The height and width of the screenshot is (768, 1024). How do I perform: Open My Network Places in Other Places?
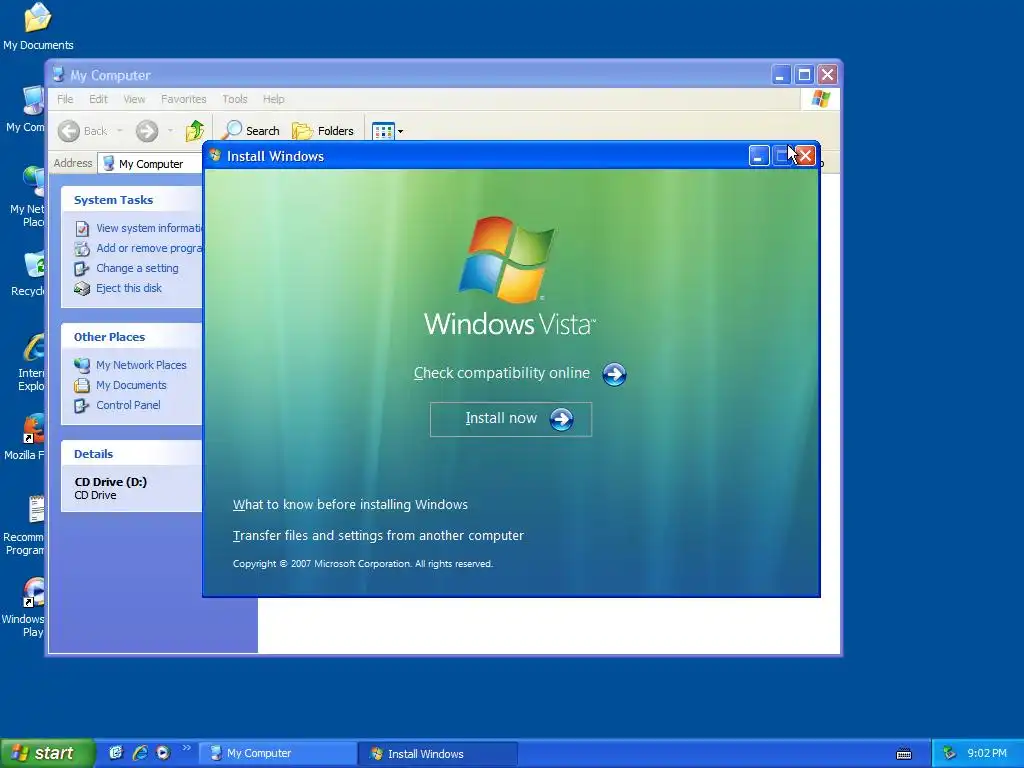(x=141, y=365)
